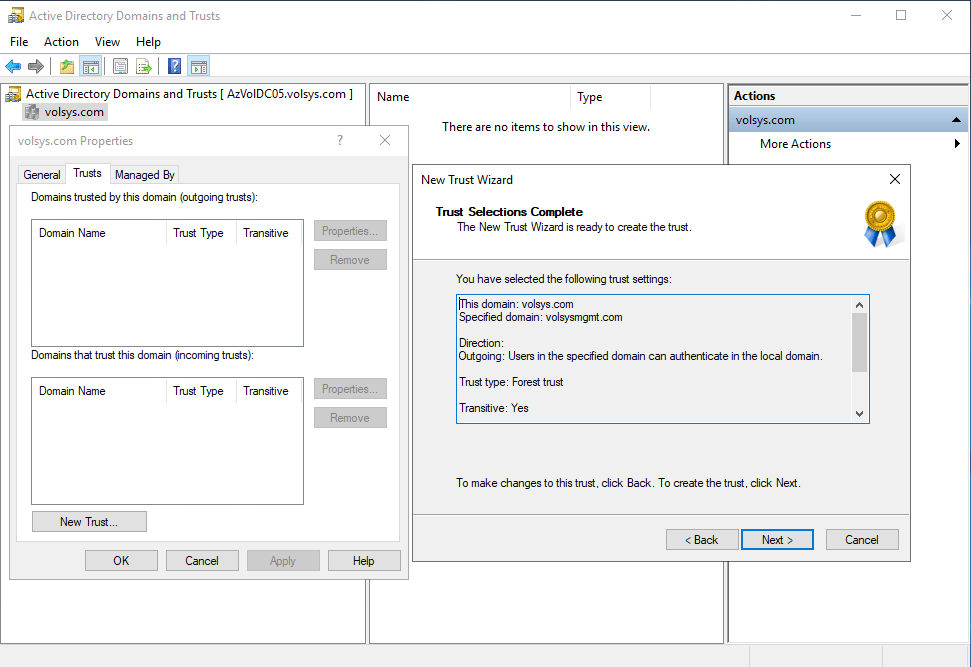971x667 pixels.
Task: Open the Action menu
Action: click(61, 42)
